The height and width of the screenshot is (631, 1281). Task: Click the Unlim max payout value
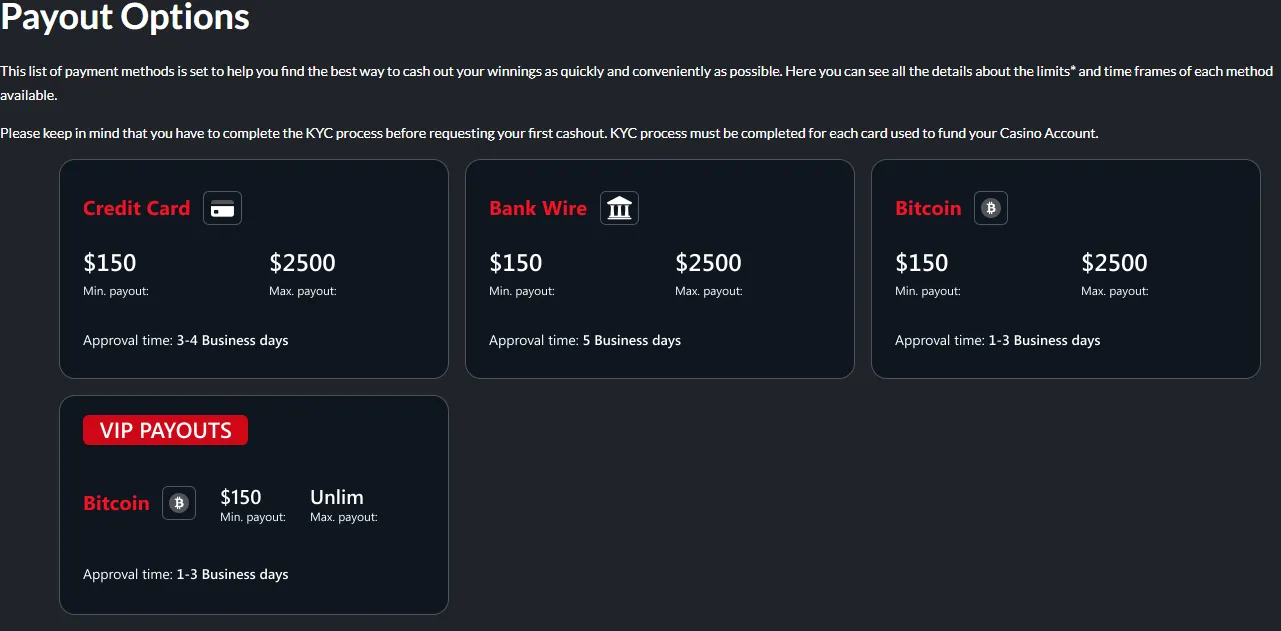pyautogui.click(x=337, y=497)
